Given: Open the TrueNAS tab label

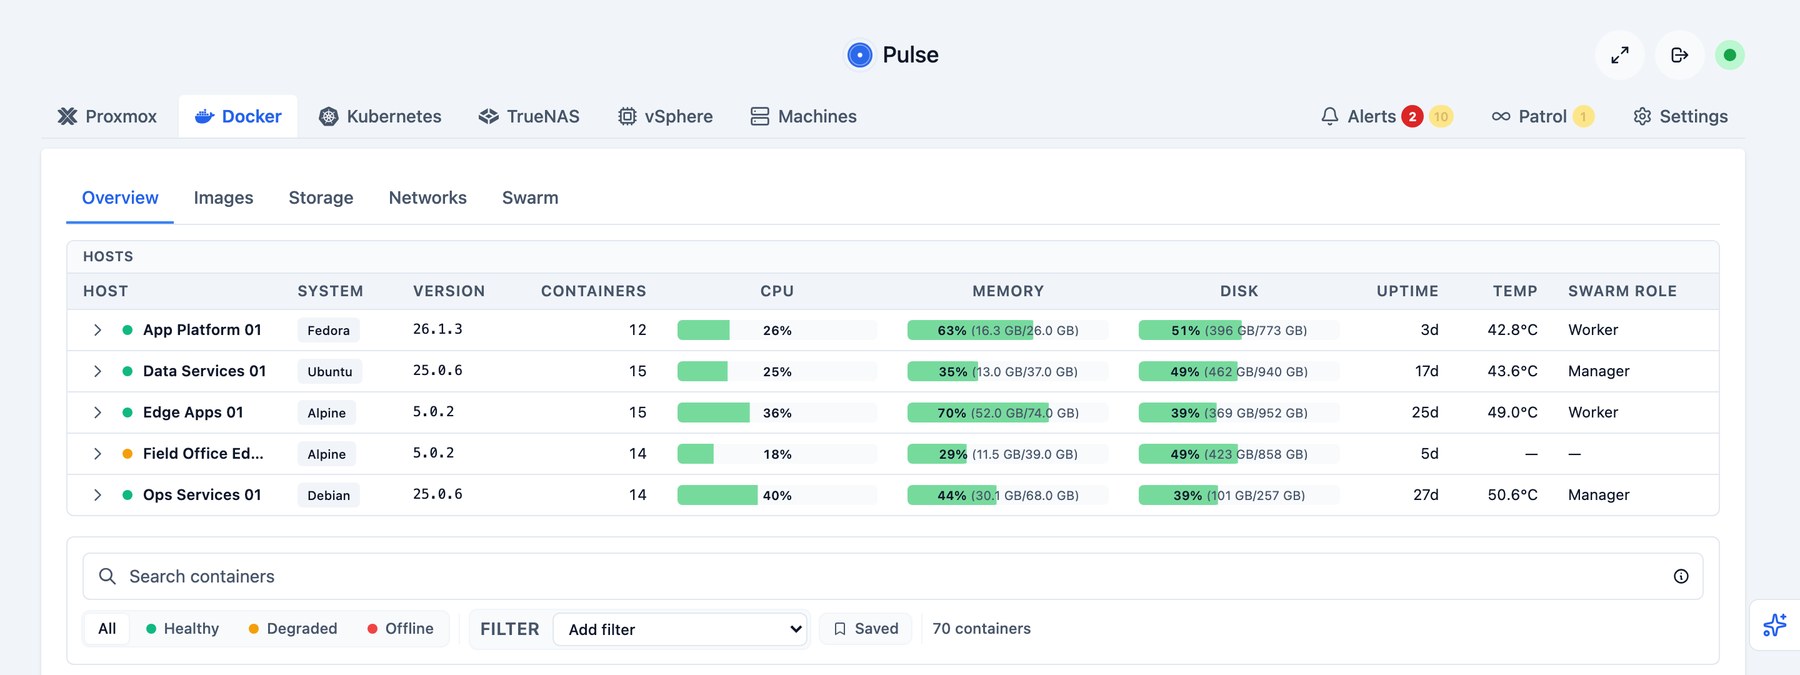Looking at the screenshot, I should point(543,117).
